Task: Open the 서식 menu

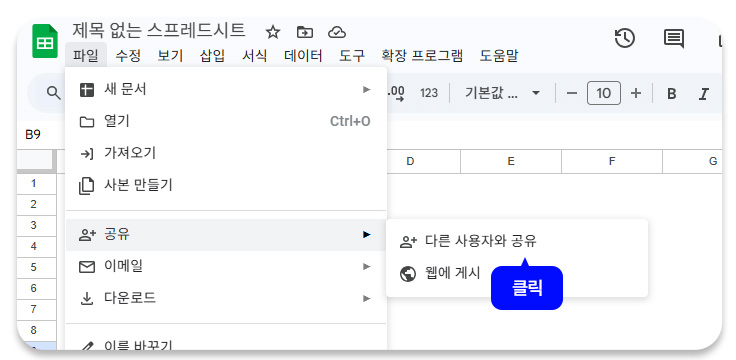Action: [254, 56]
